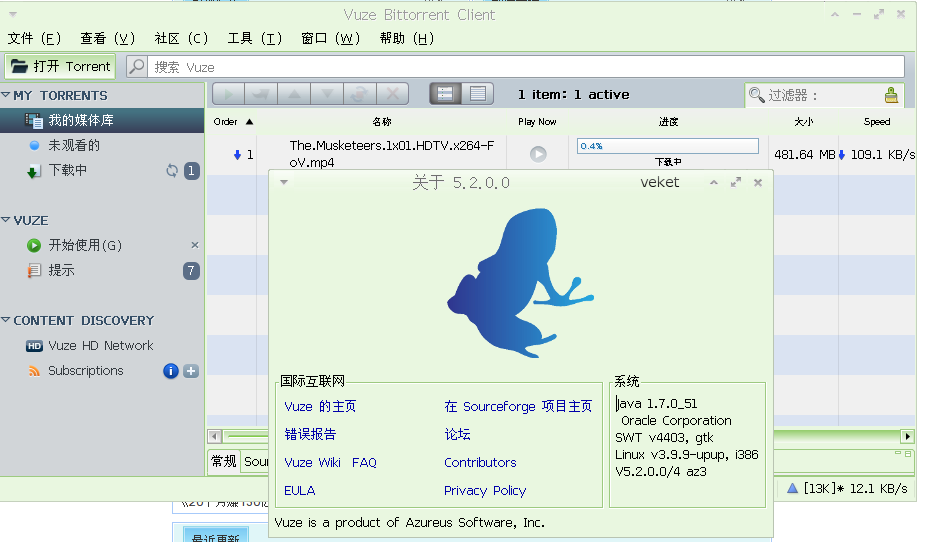
Task: Click the start (play) toolbar button
Action: pos(228,94)
